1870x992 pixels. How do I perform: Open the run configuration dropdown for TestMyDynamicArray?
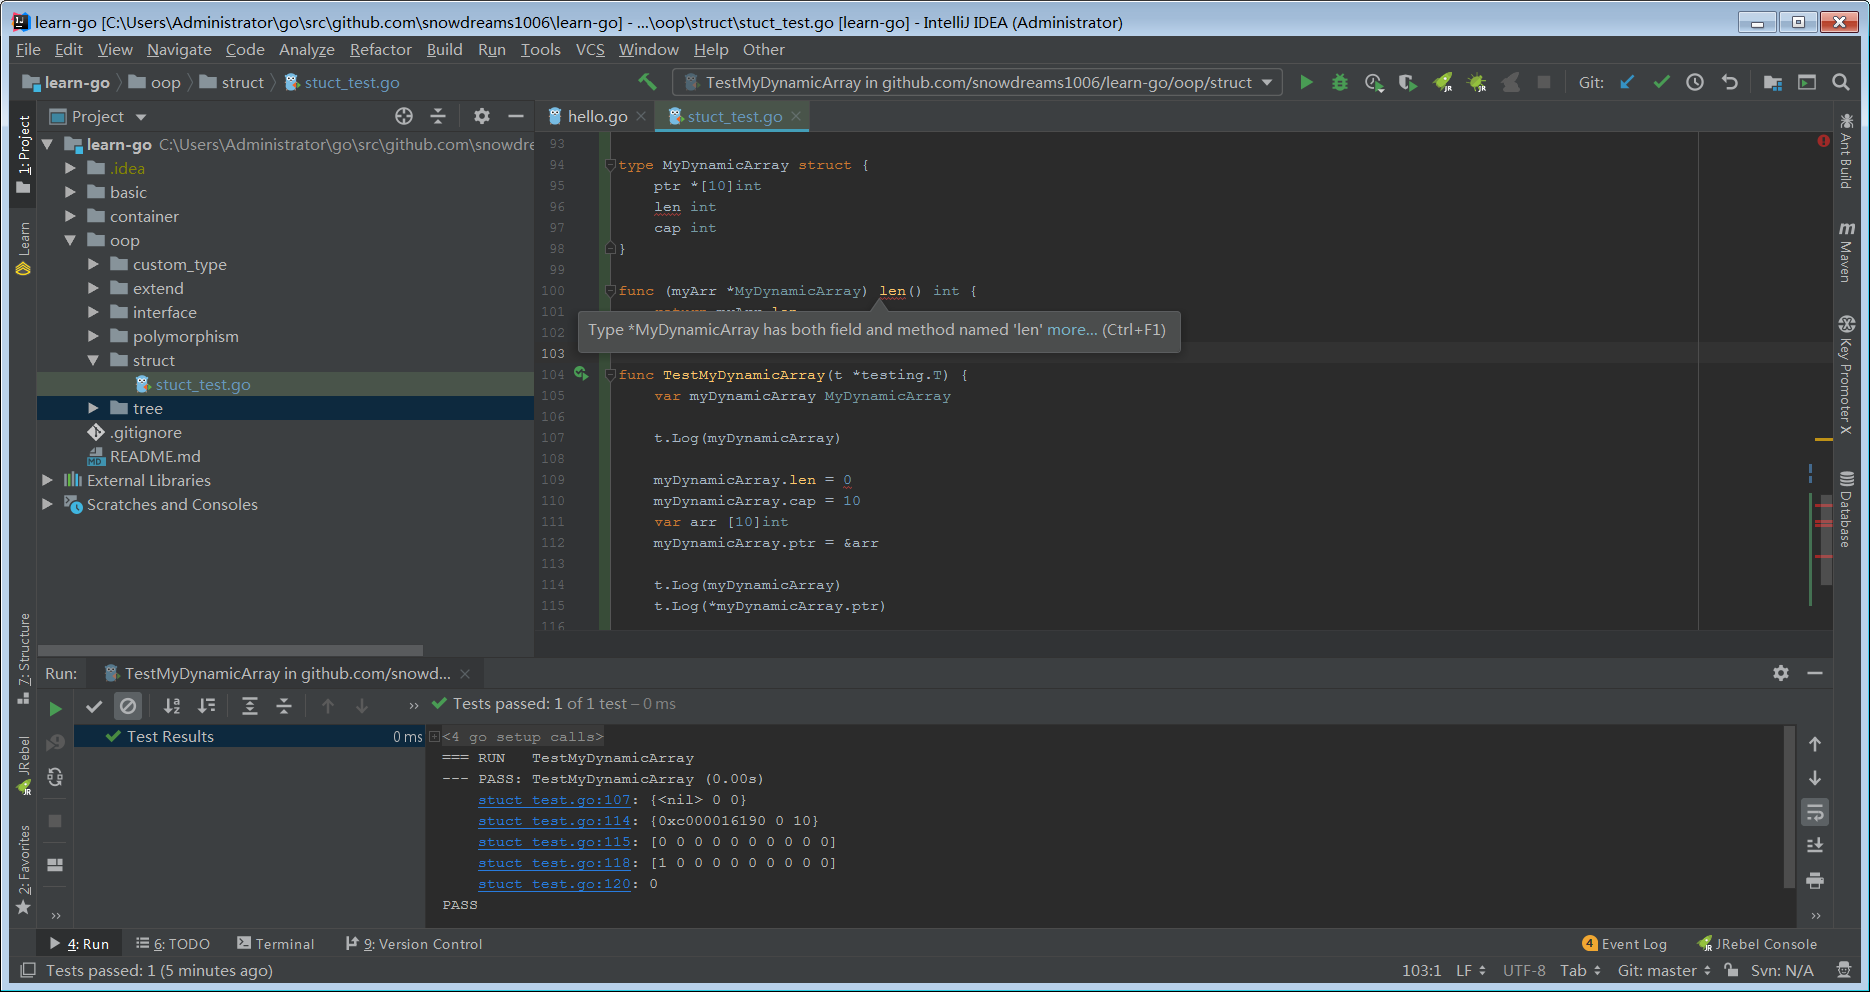click(1266, 82)
